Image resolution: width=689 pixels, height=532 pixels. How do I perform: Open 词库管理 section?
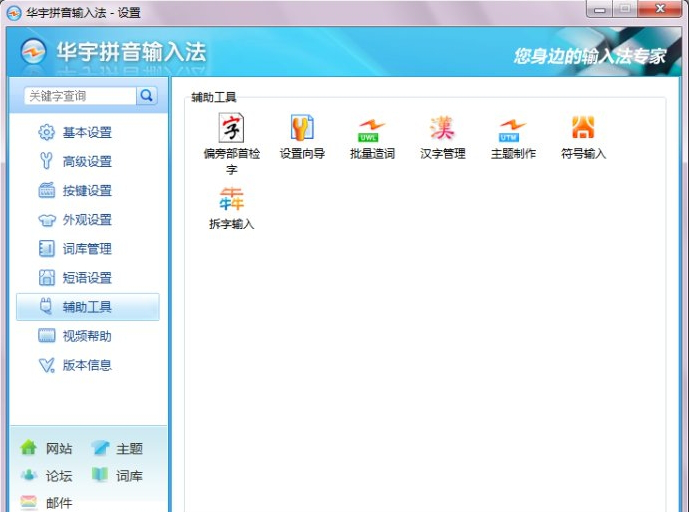pos(88,249)
